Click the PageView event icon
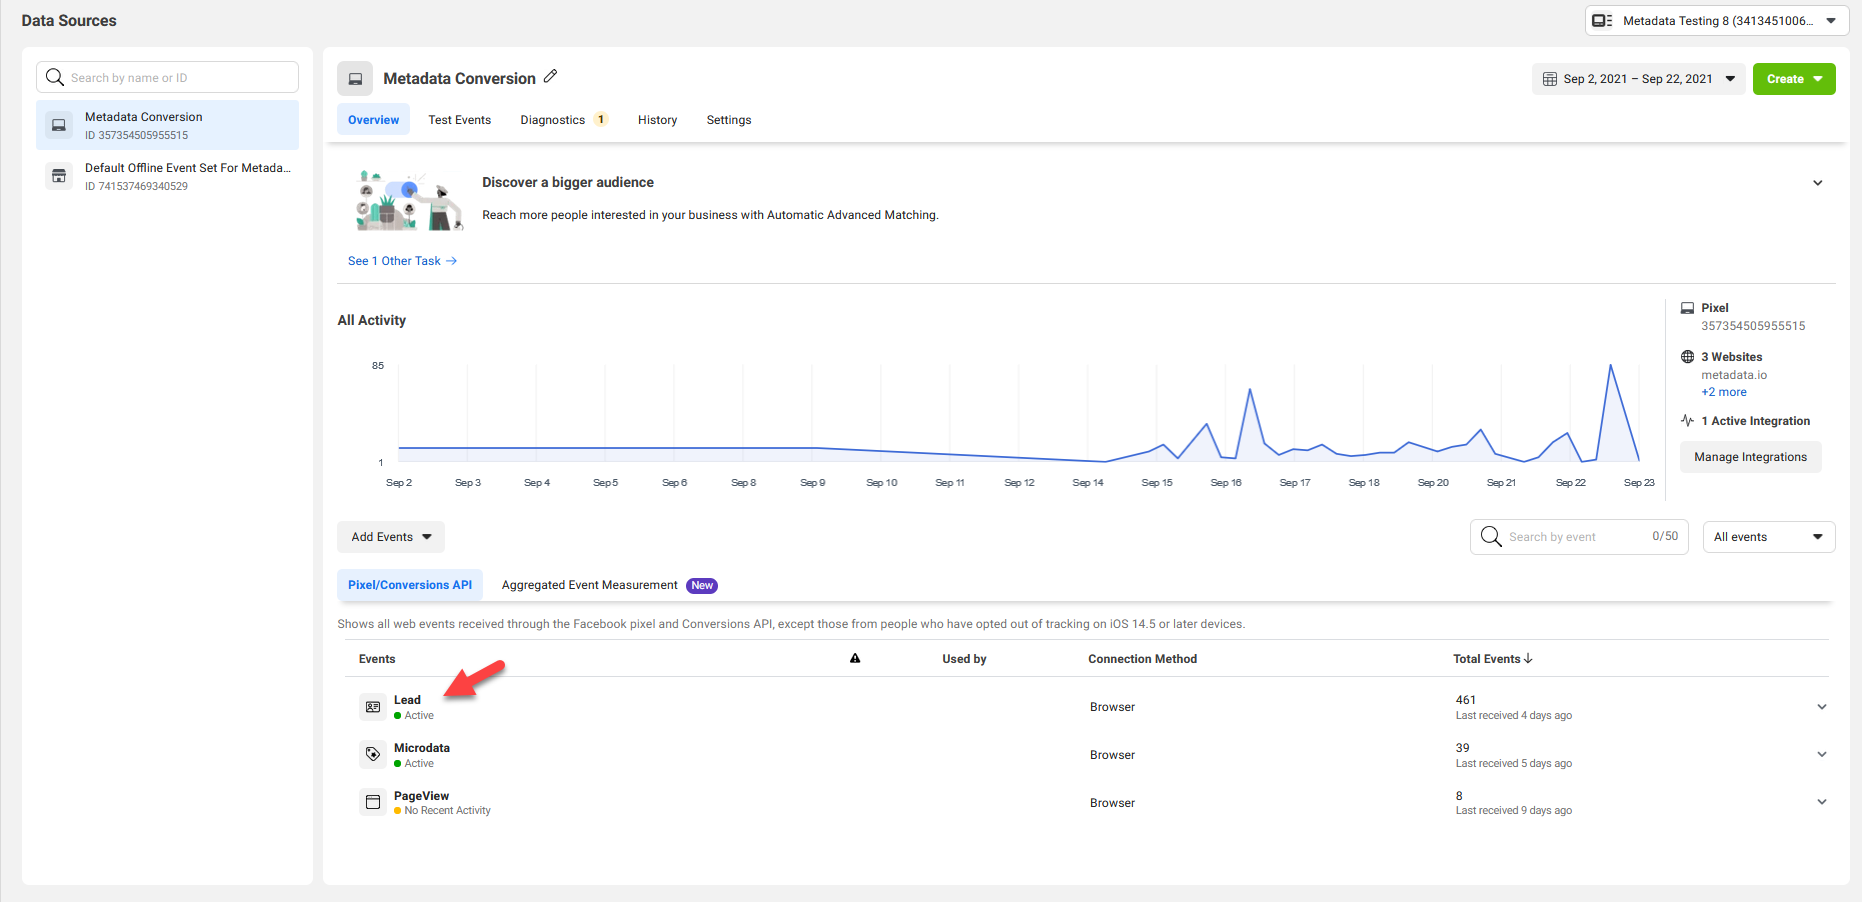1862x902 pixels. pos(372,802)
